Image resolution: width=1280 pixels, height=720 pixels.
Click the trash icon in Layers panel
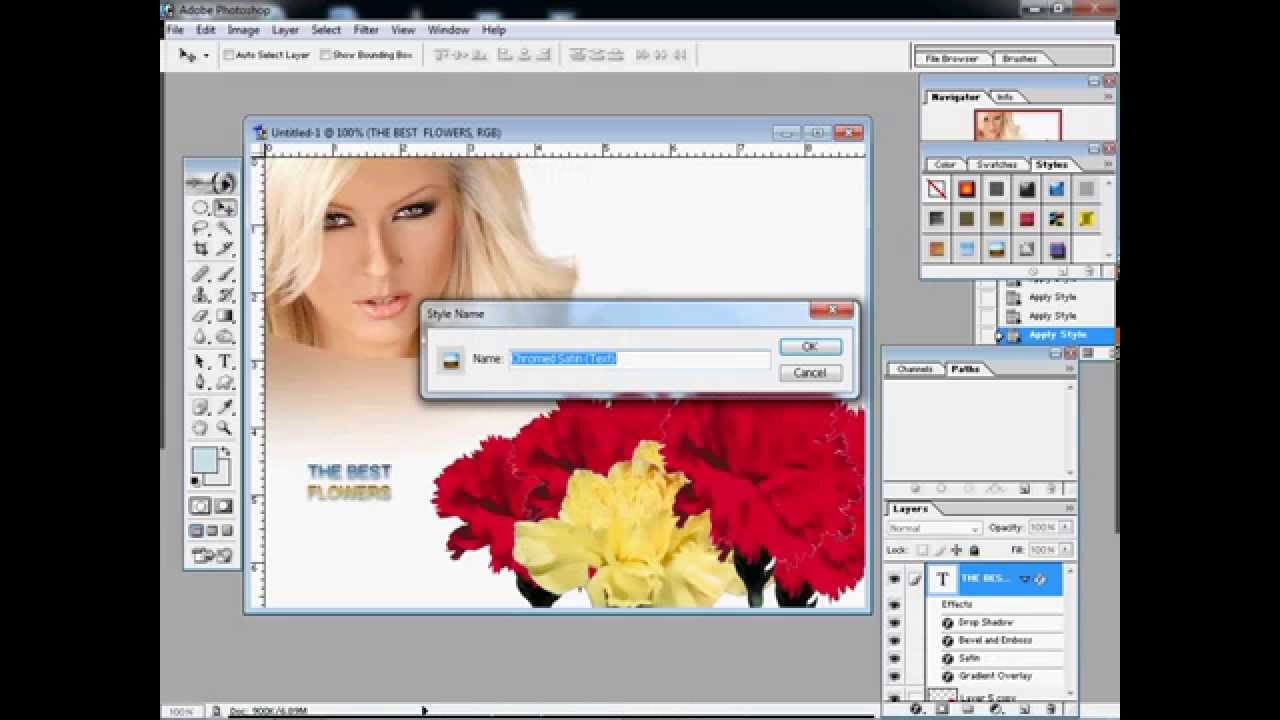point(1050,709)
